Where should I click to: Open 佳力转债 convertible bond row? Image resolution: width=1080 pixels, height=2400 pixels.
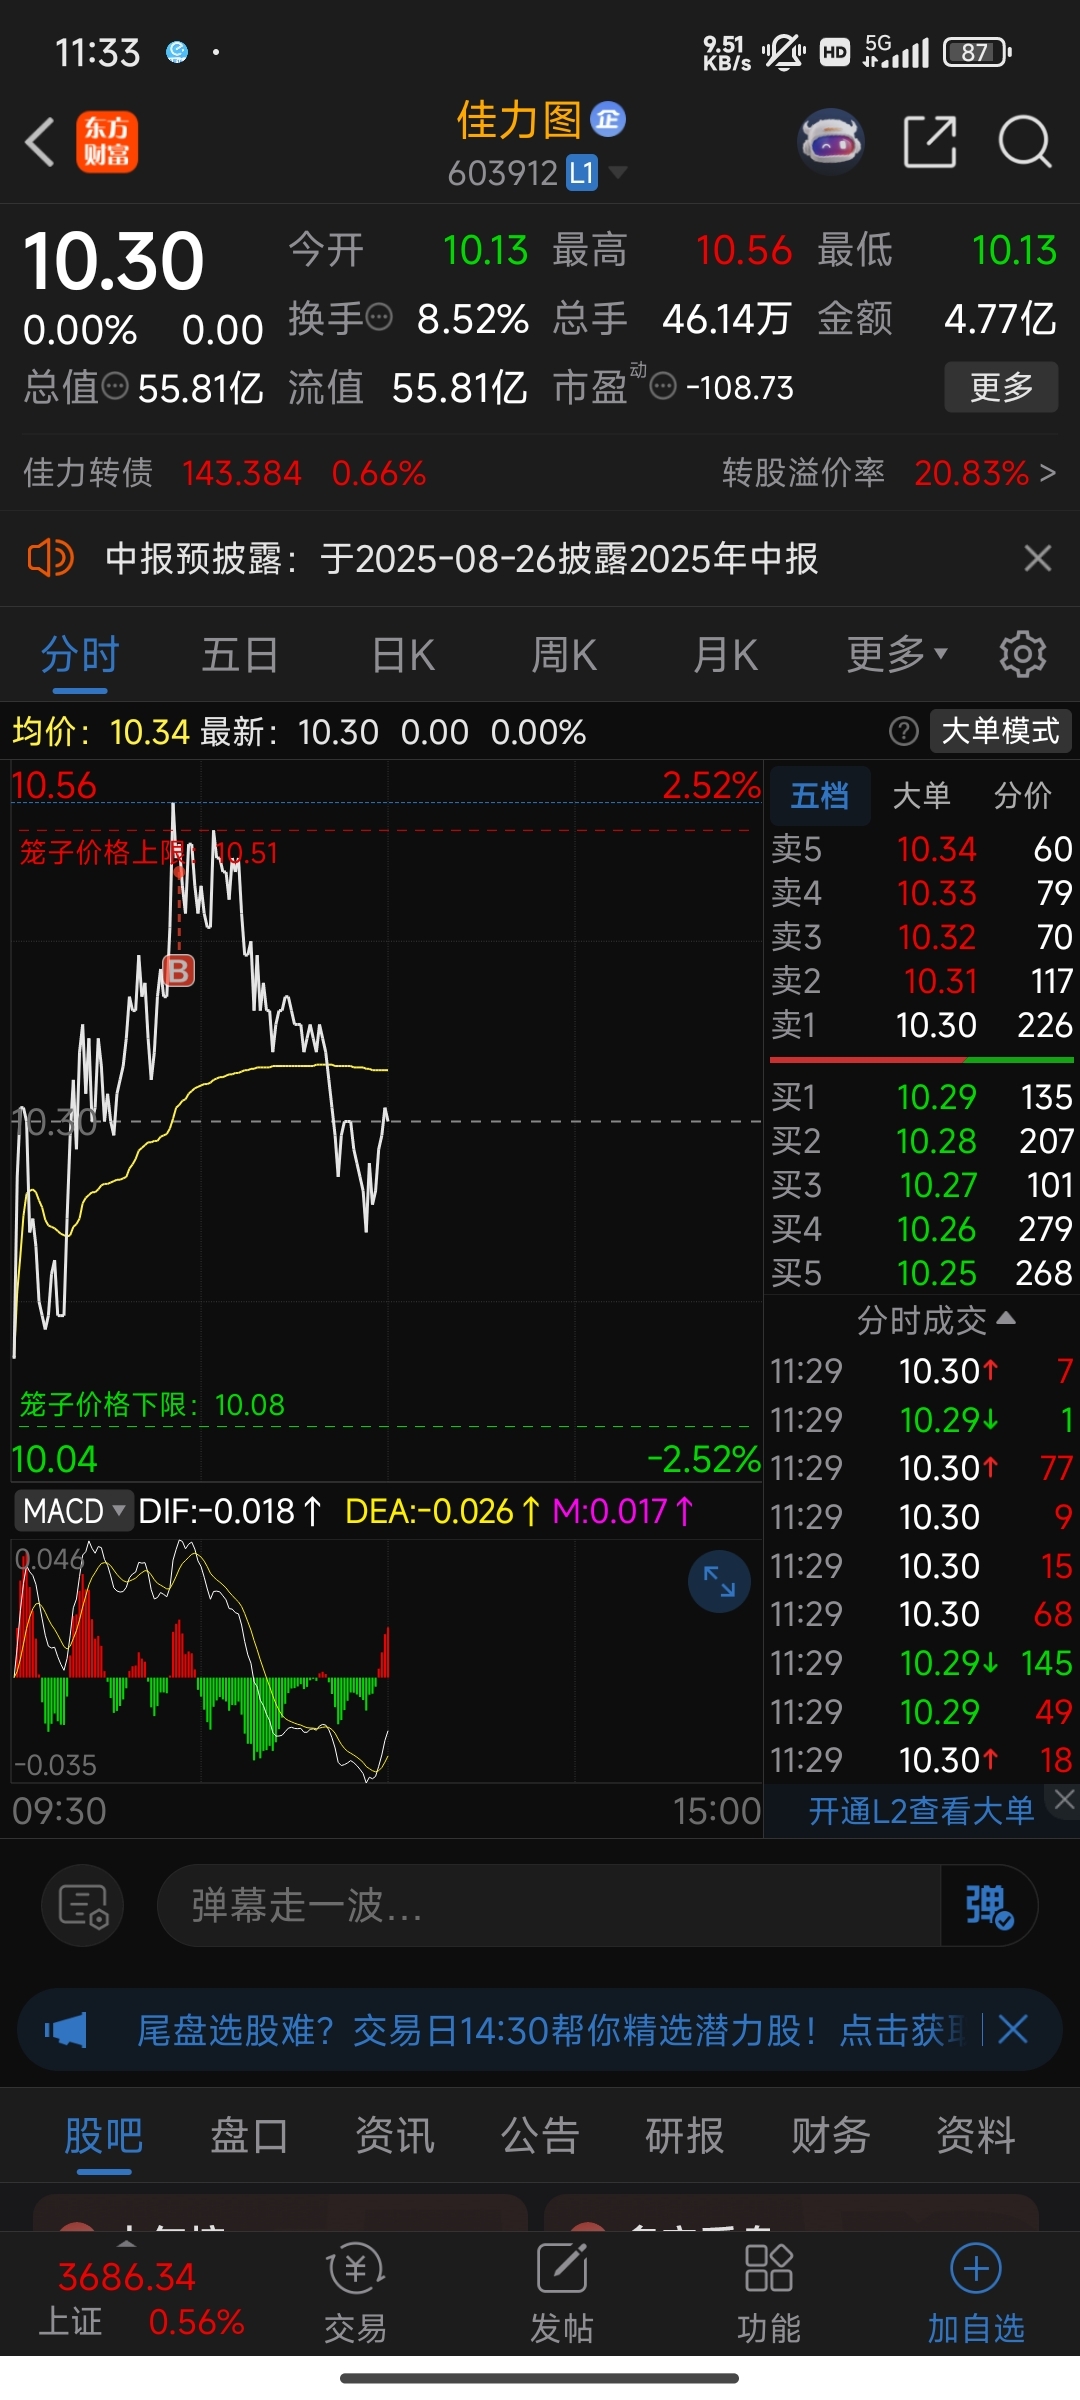point(225,472)
